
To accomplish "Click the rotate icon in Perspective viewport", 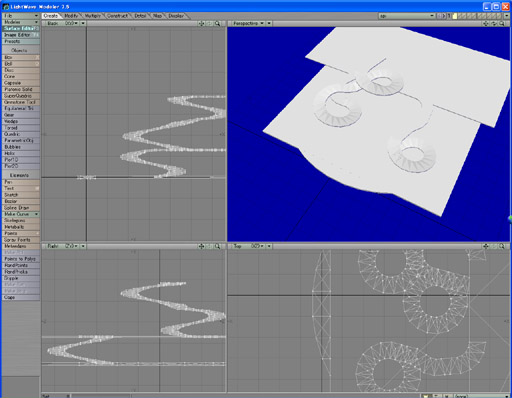I will (494, 23).
